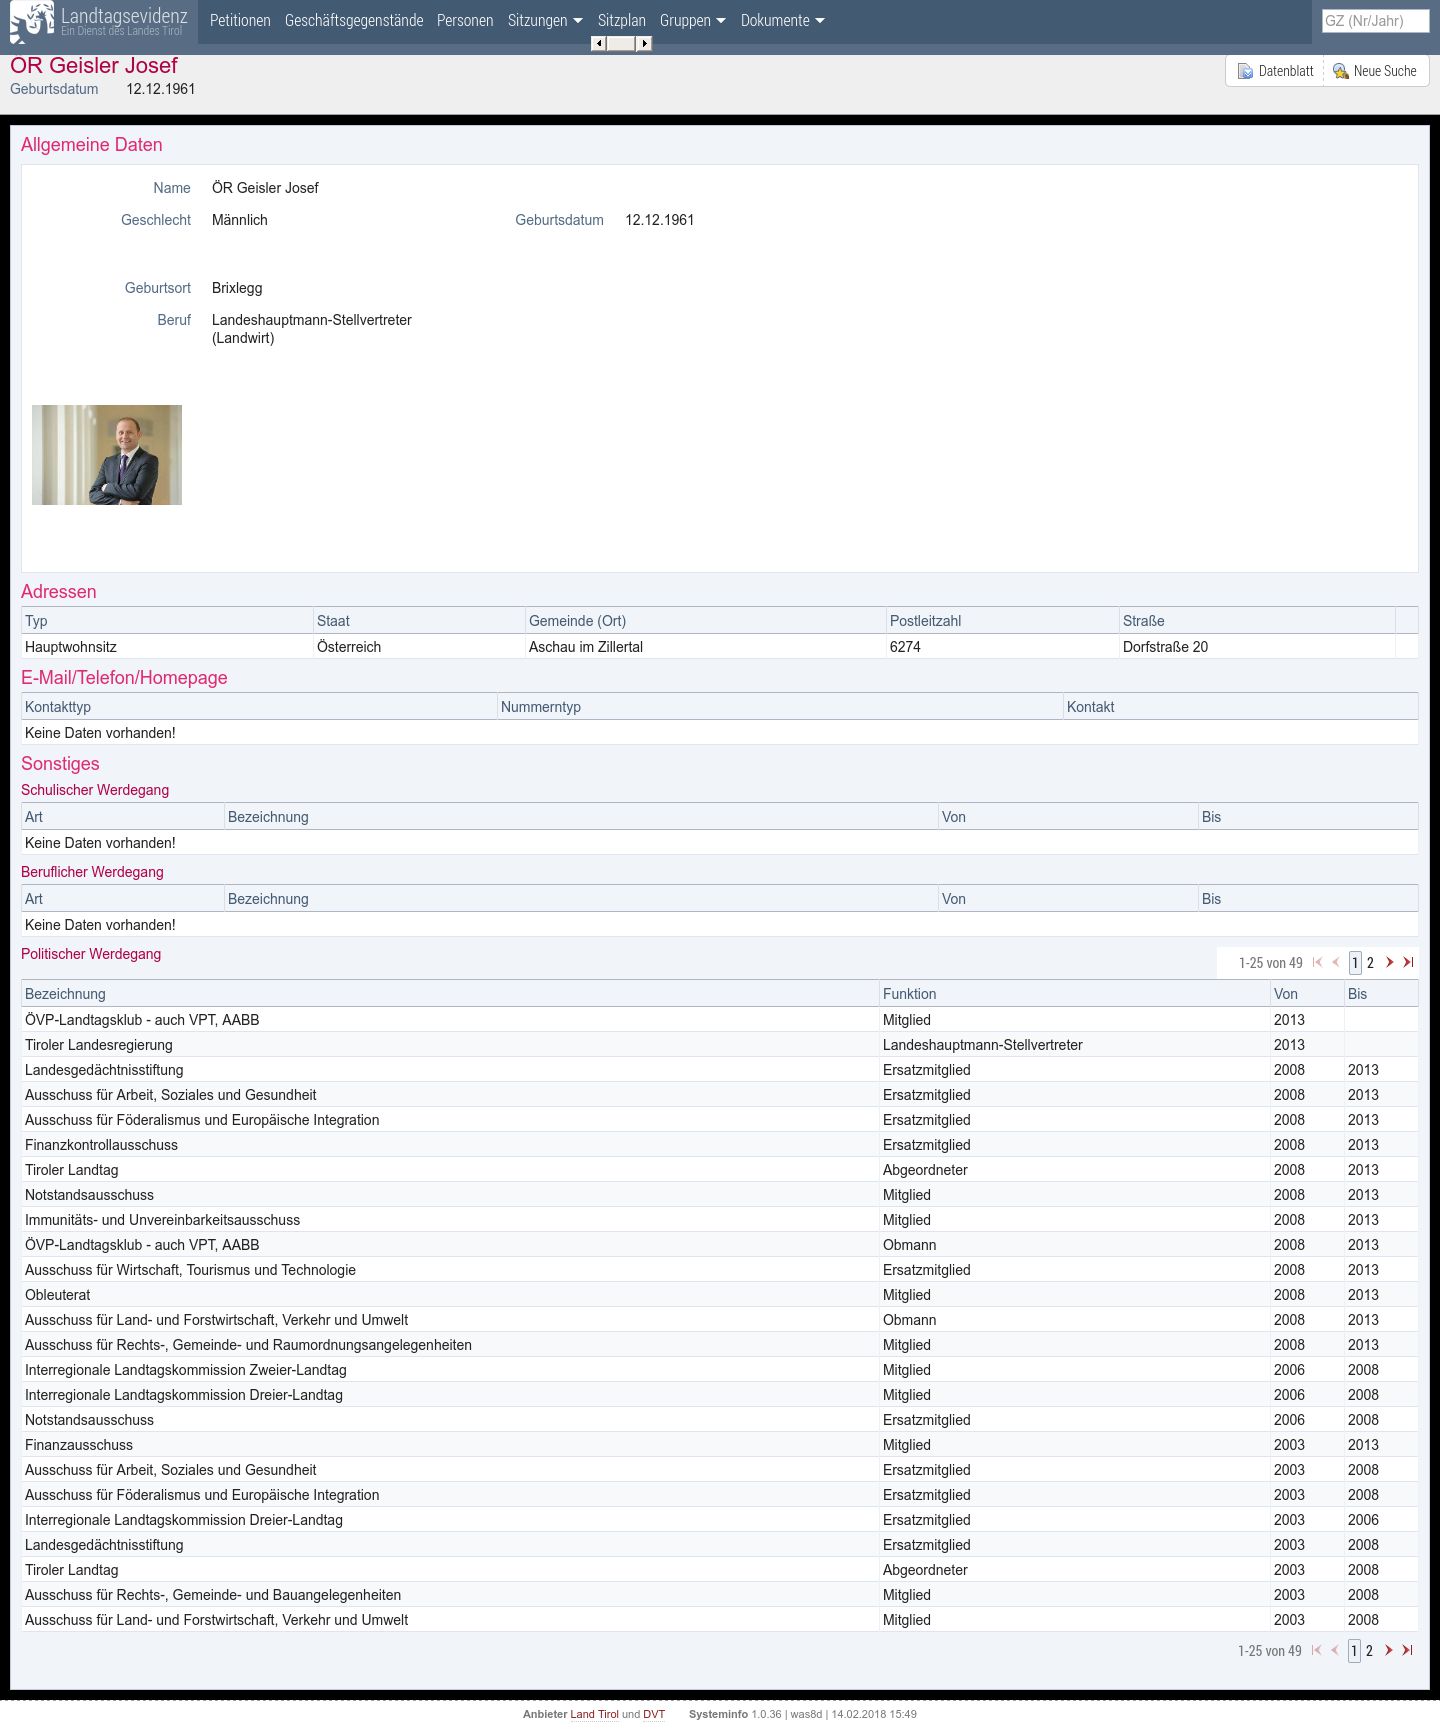Click the Kontakttyp column header
This screenshot has height=1729, width=1440.
click(259, 707)
